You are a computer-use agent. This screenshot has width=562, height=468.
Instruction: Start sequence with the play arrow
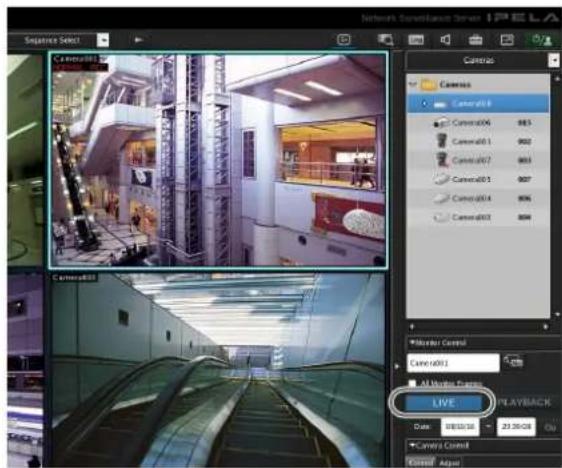138,40
